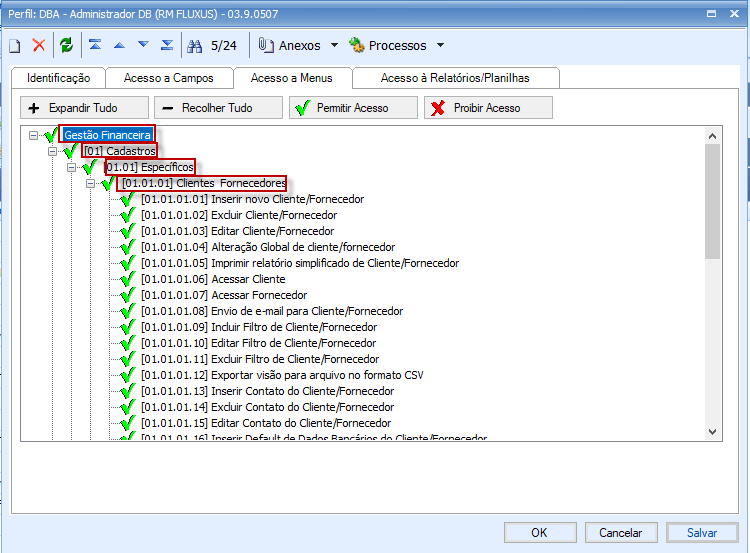This screenshot has width=750, height=553.
Task: Click the tree scrollbar up arrow
Action: (x=712, y=136)
